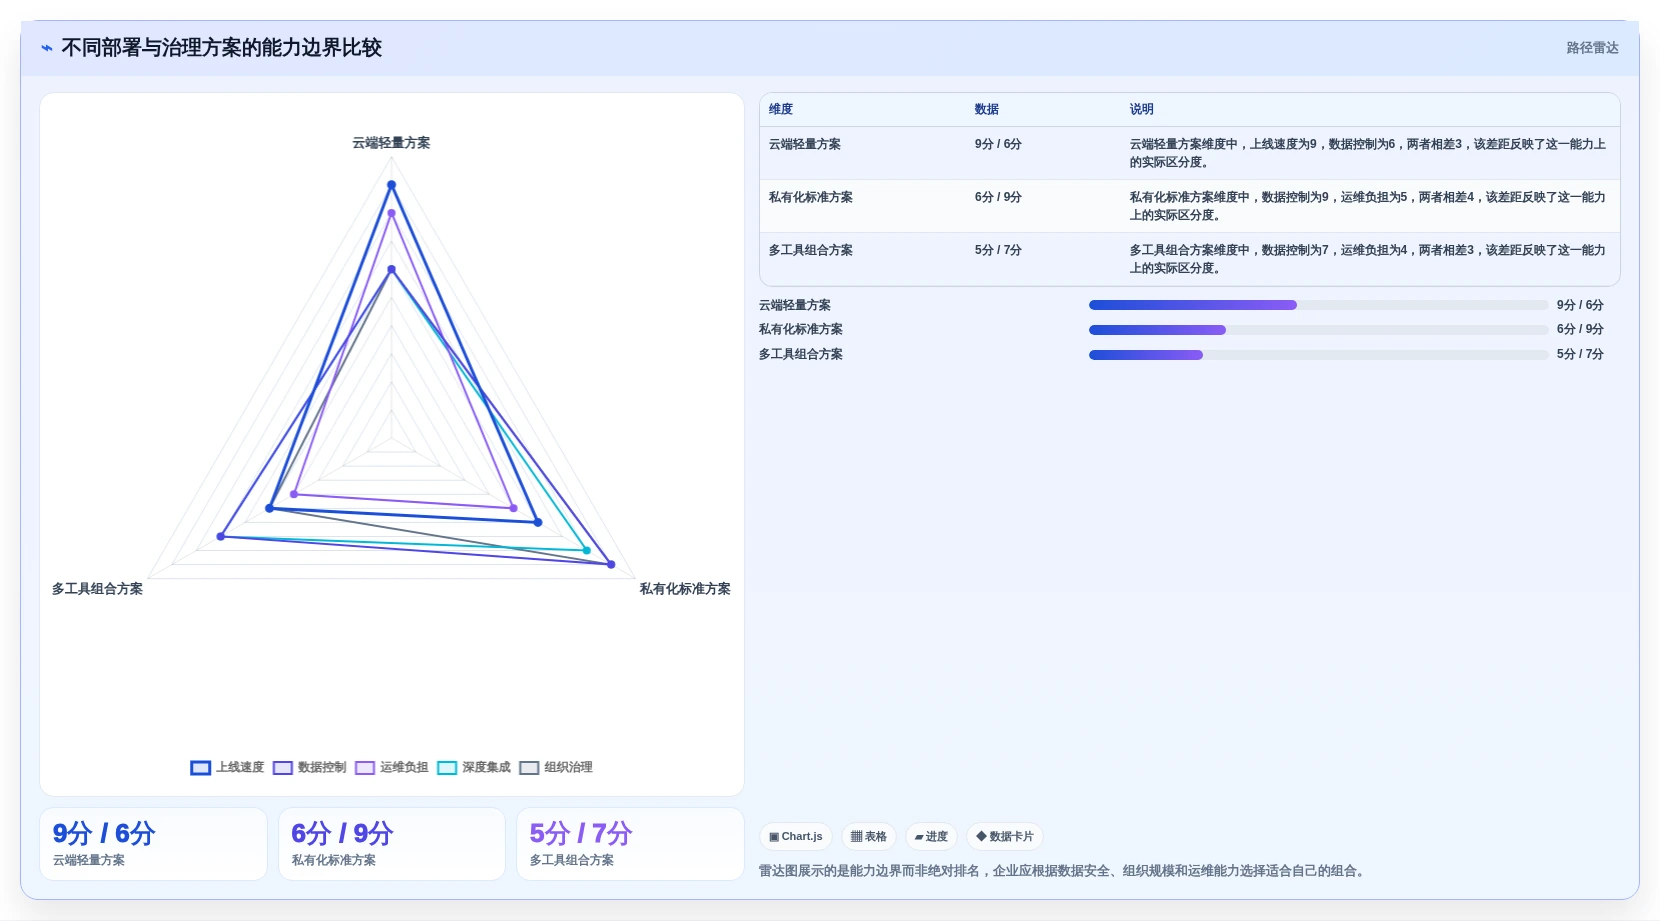Click 私有化标准方案 cell in the table

click(811, 197)
